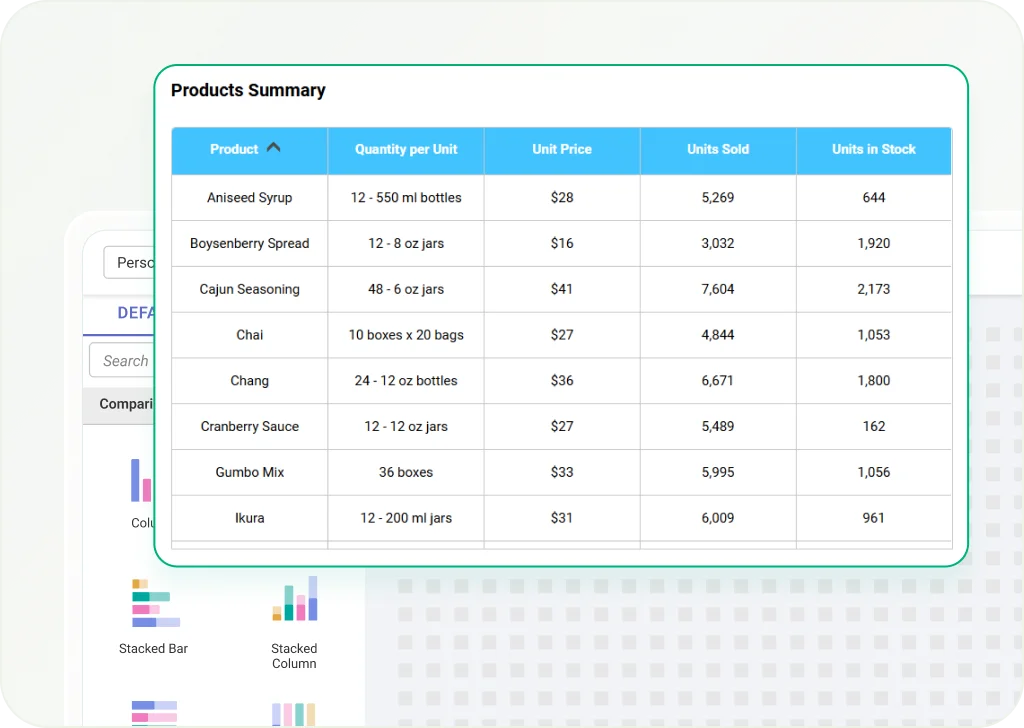Click the Product column sort arrow
Viewport: 1024px width, 728px height.
(273, 148)
